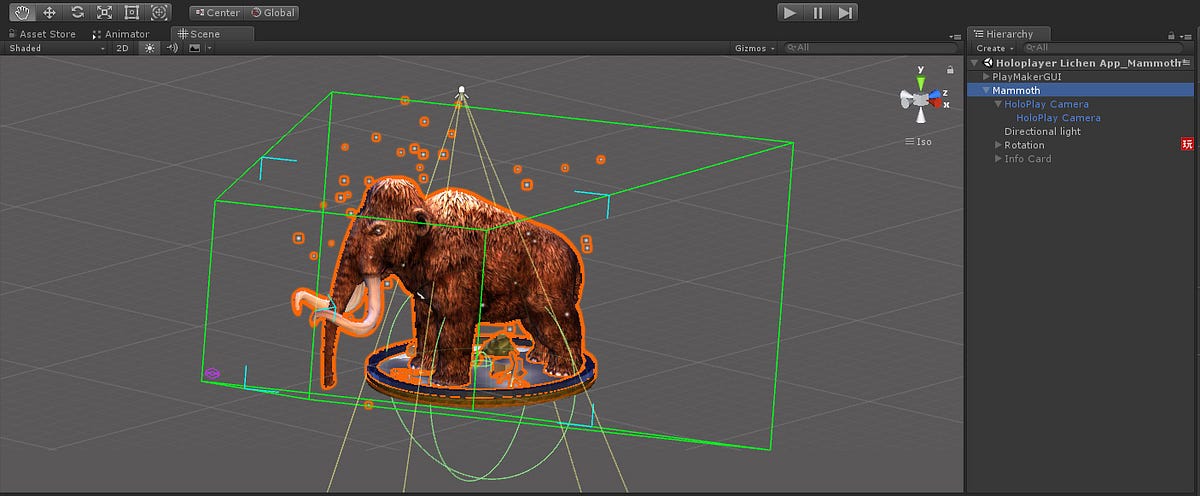1200x496 pixels.
Task: Toggle Iso projection mode label
Action: click(x=918, y=141)
